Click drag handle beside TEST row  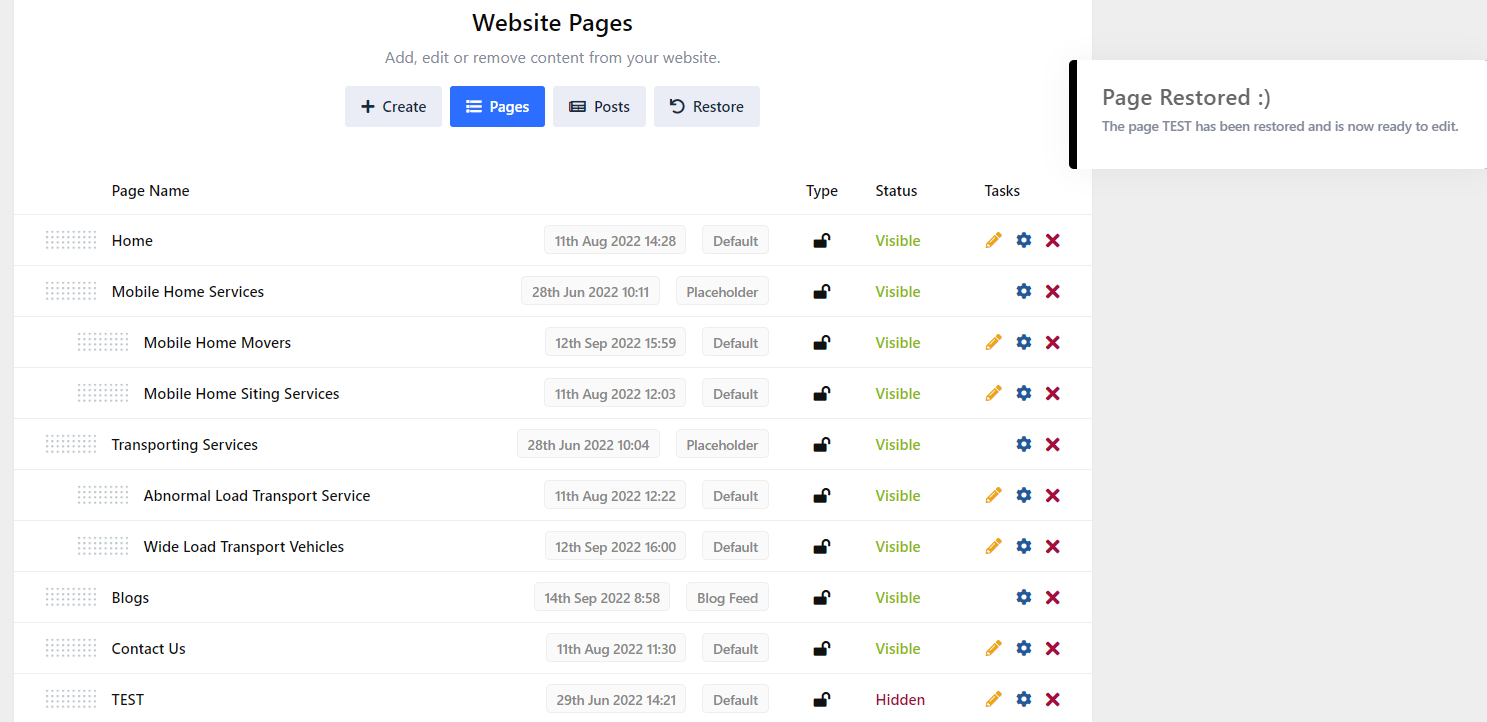click(71, 699)
